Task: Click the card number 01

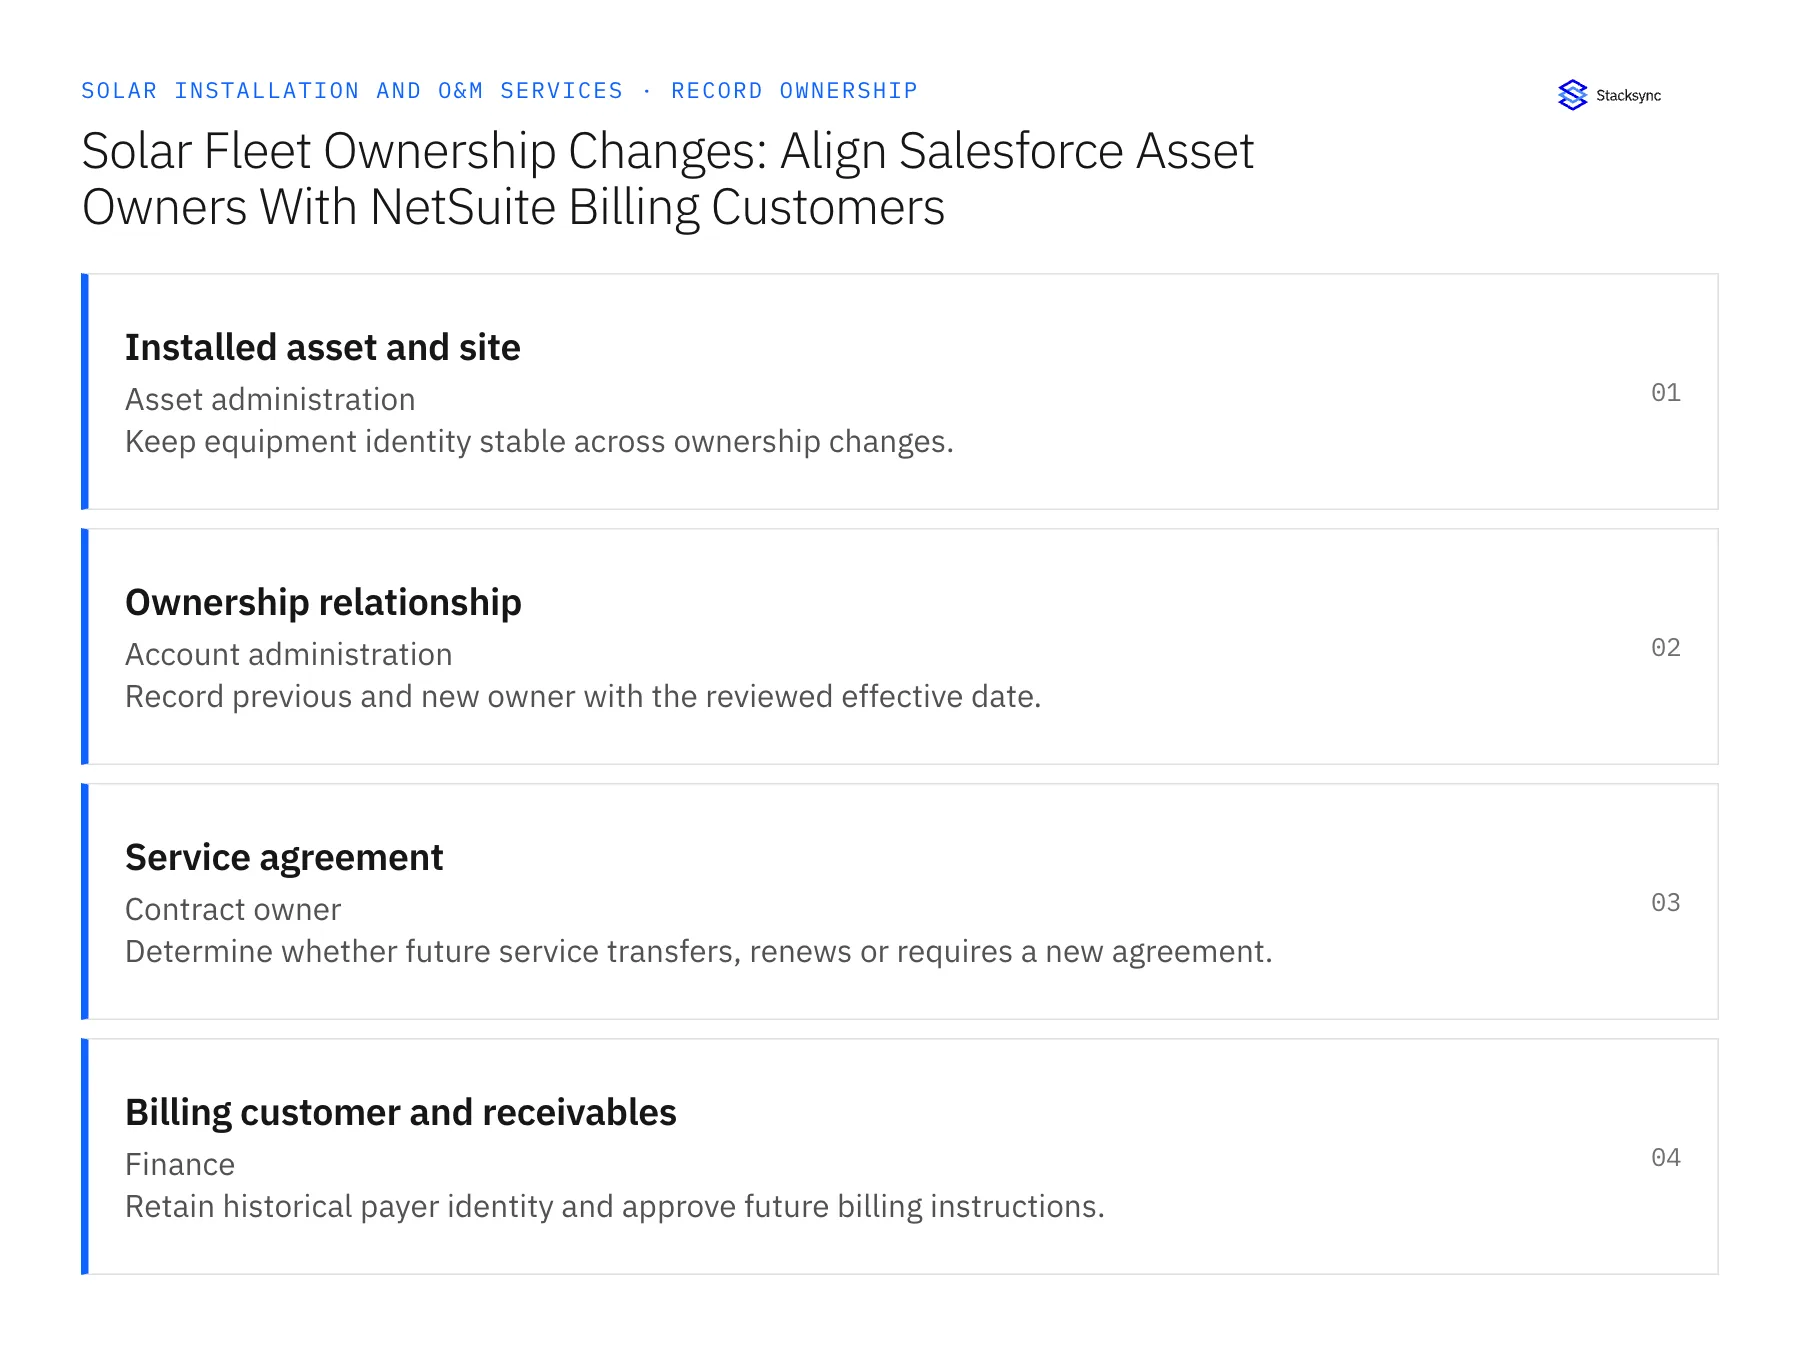Action: pos(1666,392)
